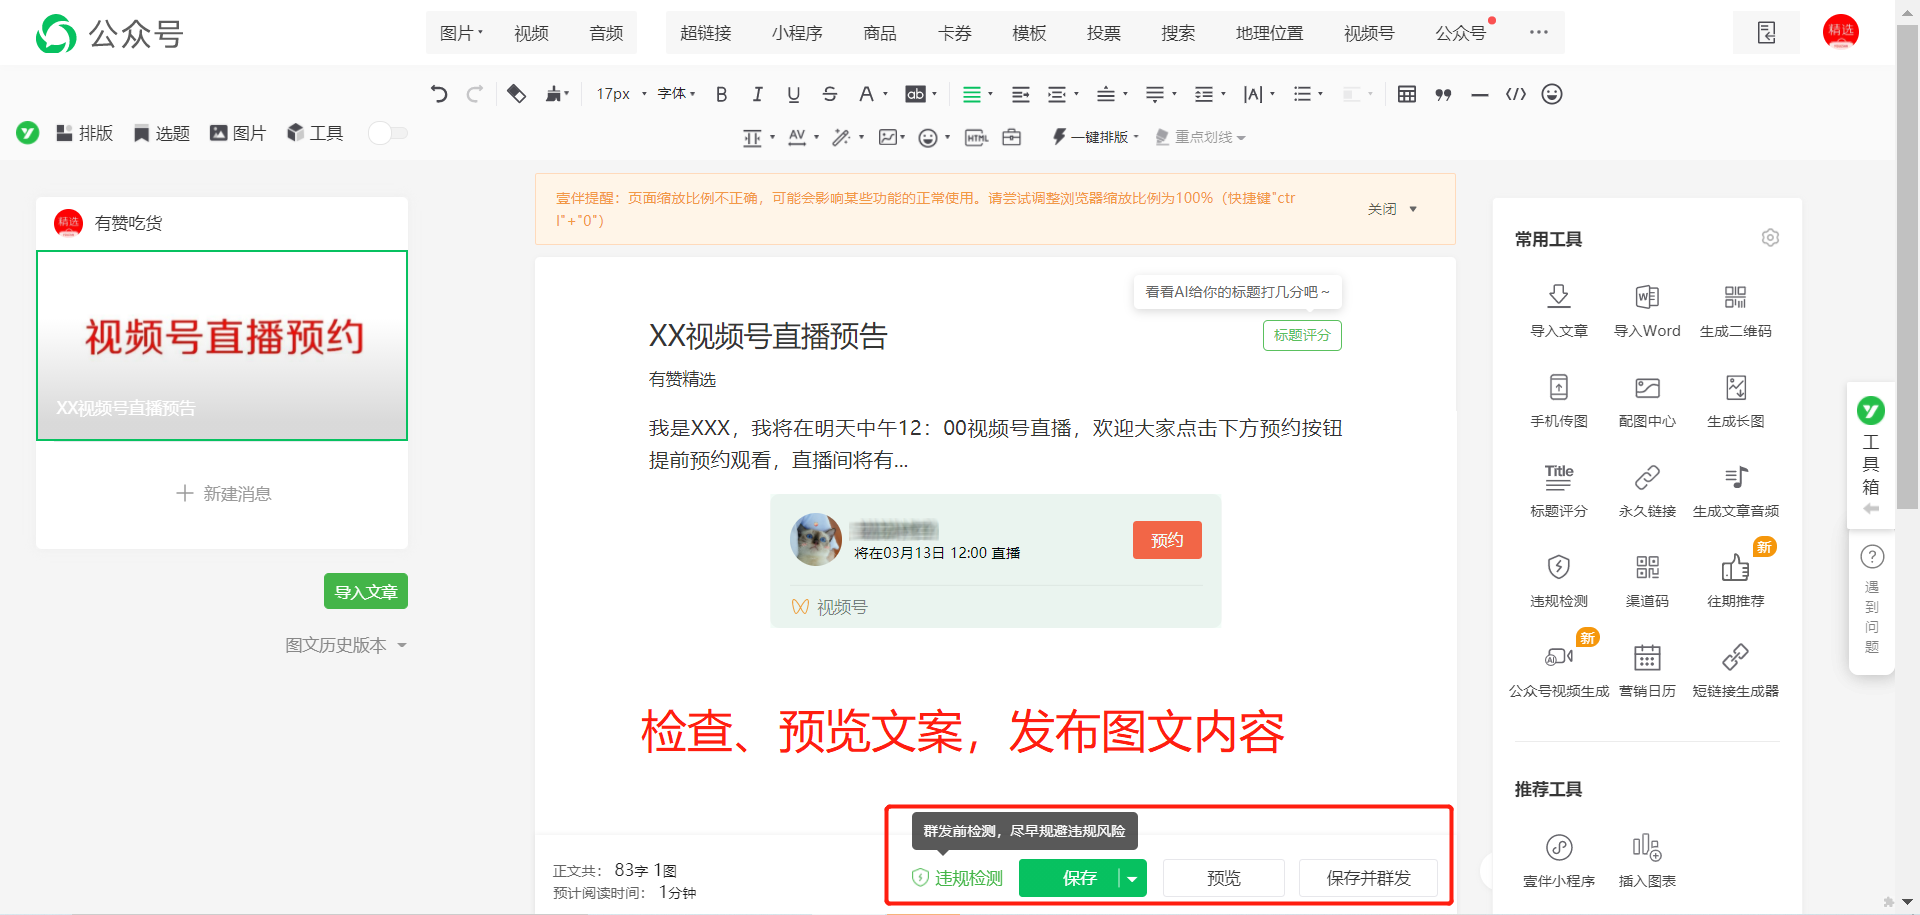Image resolution: width=1920 pixels, height=915 pixels.
Task: Apply underline formatting
Action: tap(793, 94)
